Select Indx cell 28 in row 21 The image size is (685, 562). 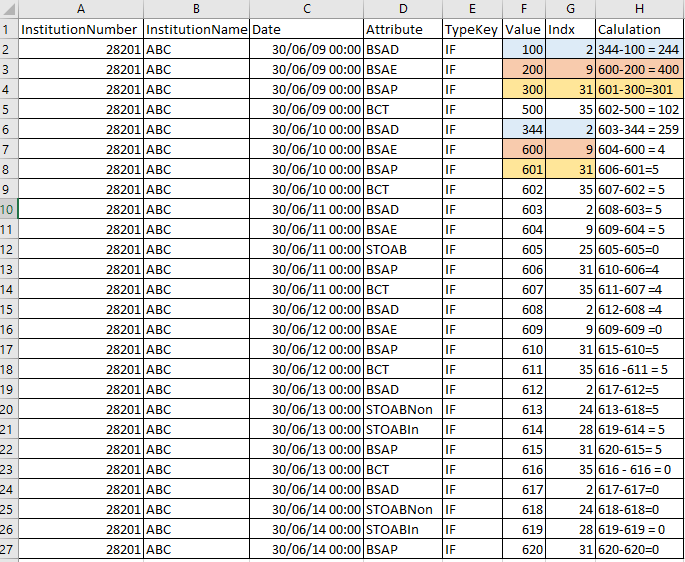[x=570, y=429]
